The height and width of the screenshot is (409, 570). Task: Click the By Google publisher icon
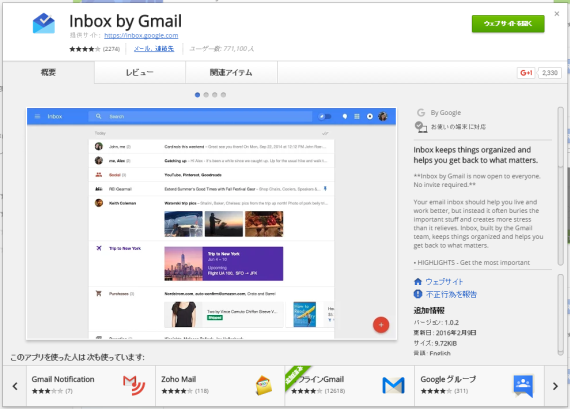click(x=421, y=113)
